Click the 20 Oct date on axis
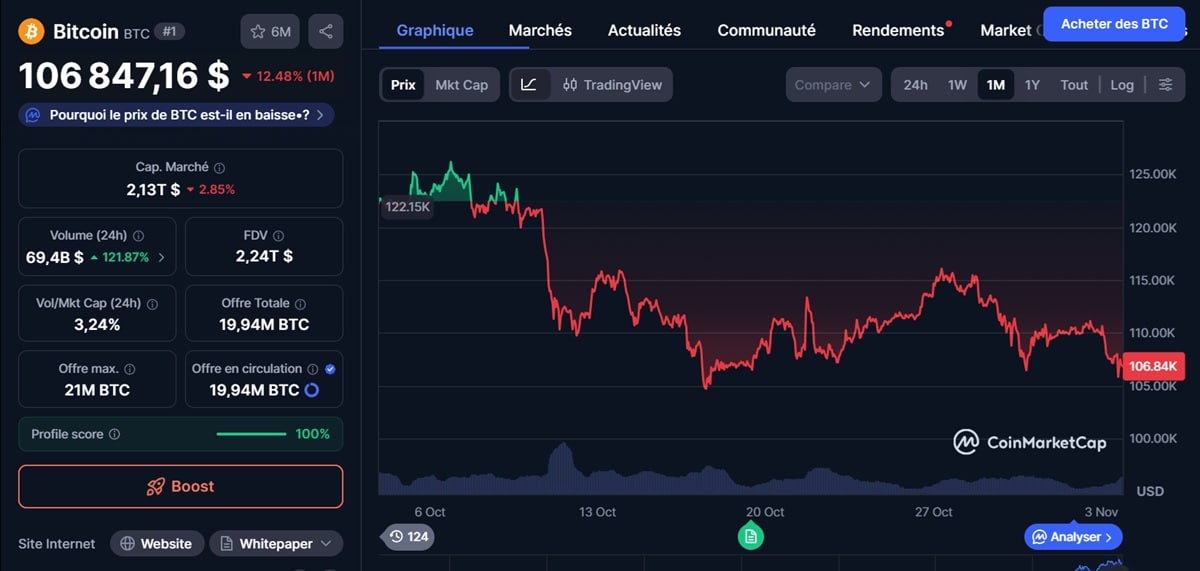Screen dimensions: 1200x571 click(766, 511)
